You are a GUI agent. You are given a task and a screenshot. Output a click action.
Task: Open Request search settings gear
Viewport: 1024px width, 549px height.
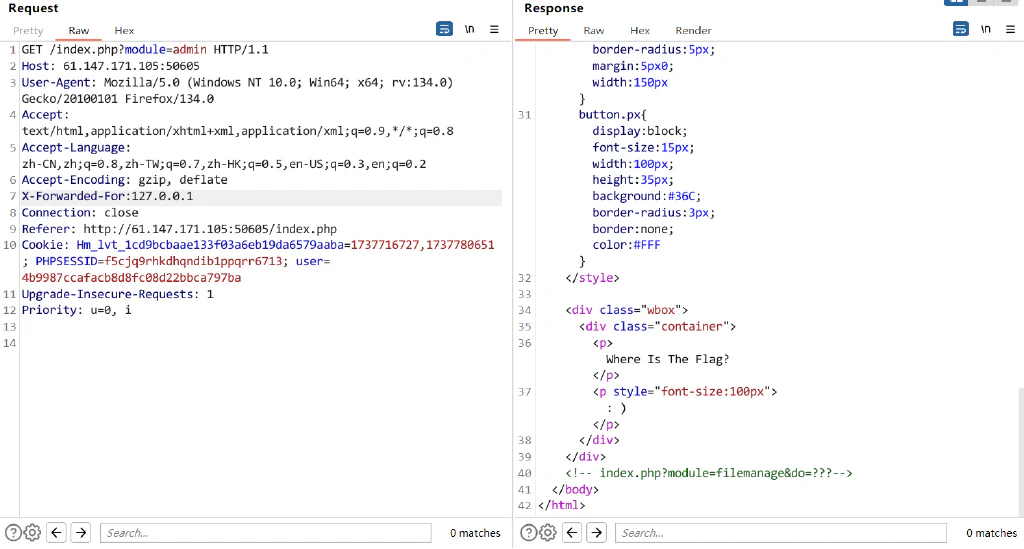(x=32, y=533)
